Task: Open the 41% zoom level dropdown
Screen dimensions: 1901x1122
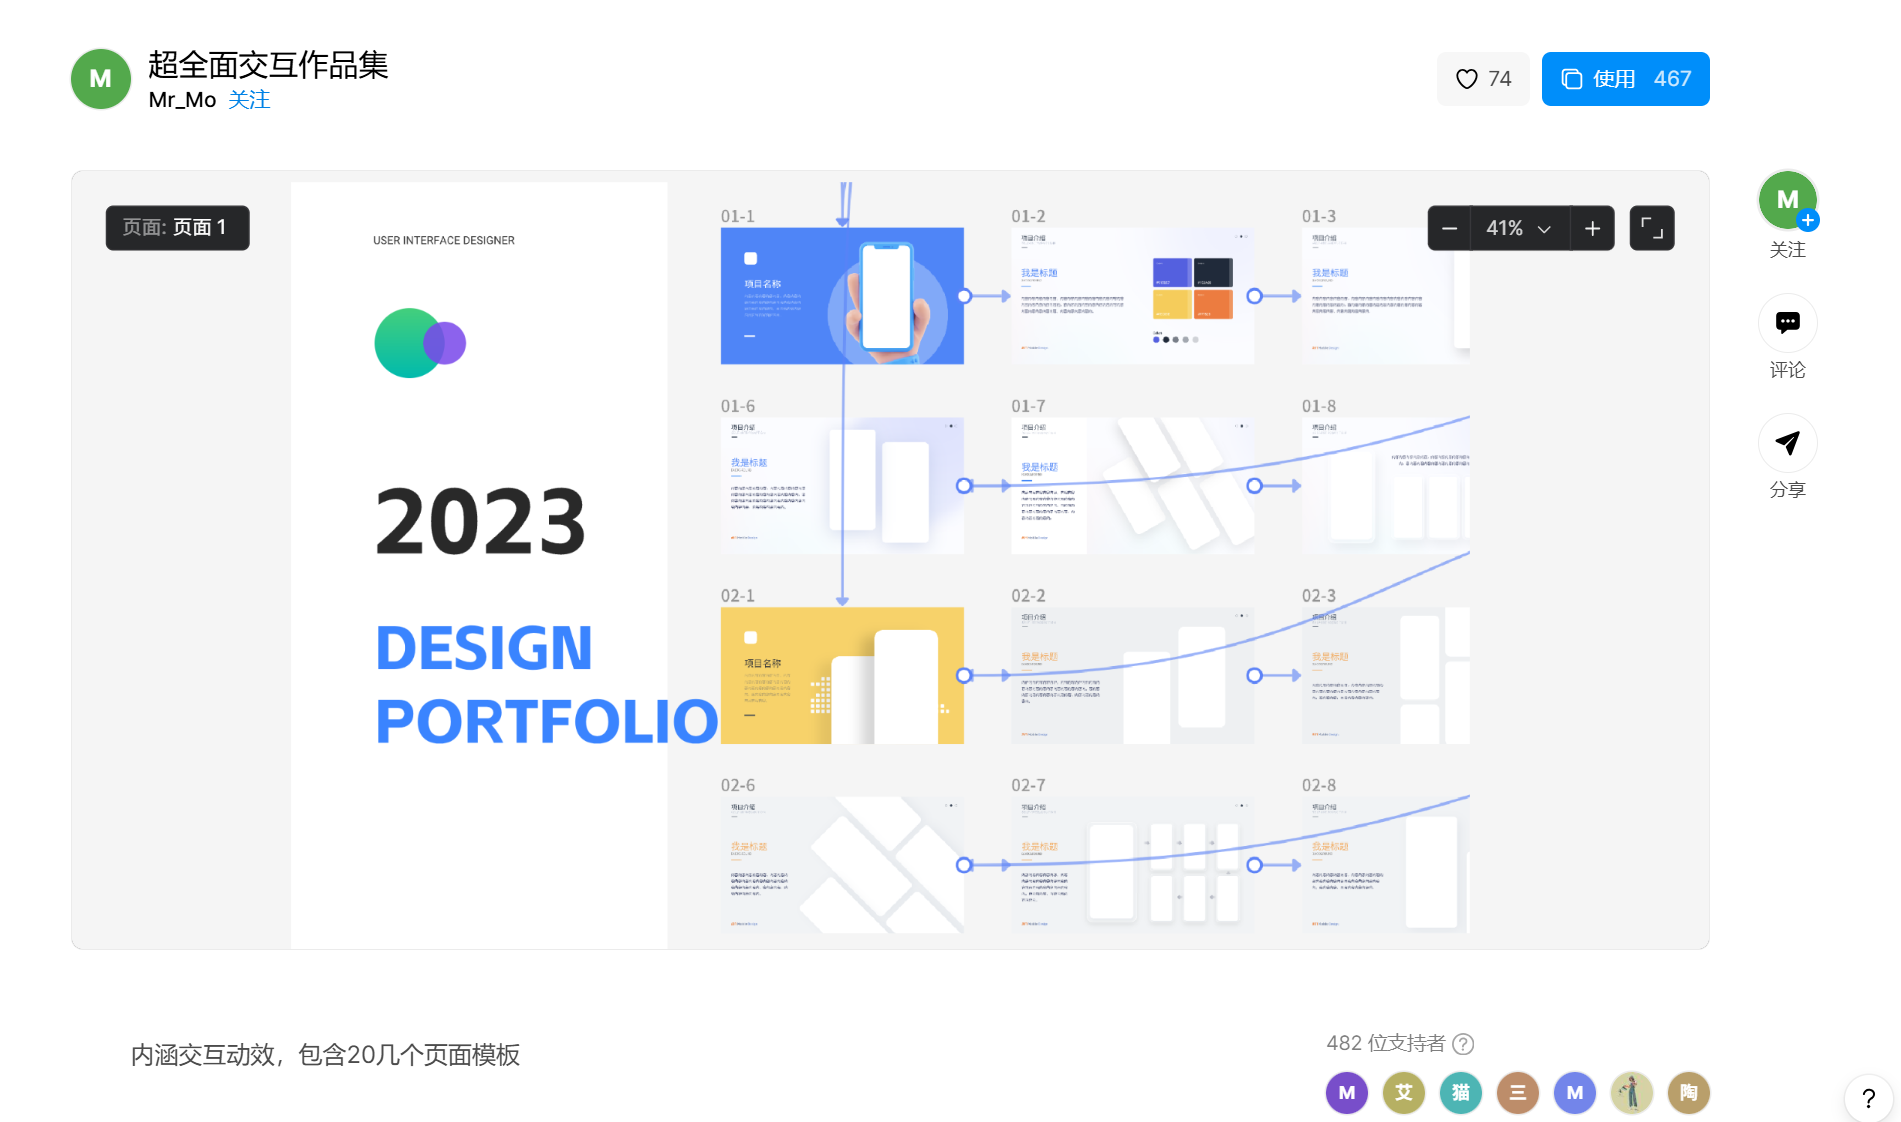Action: [x=1518, y=229]
